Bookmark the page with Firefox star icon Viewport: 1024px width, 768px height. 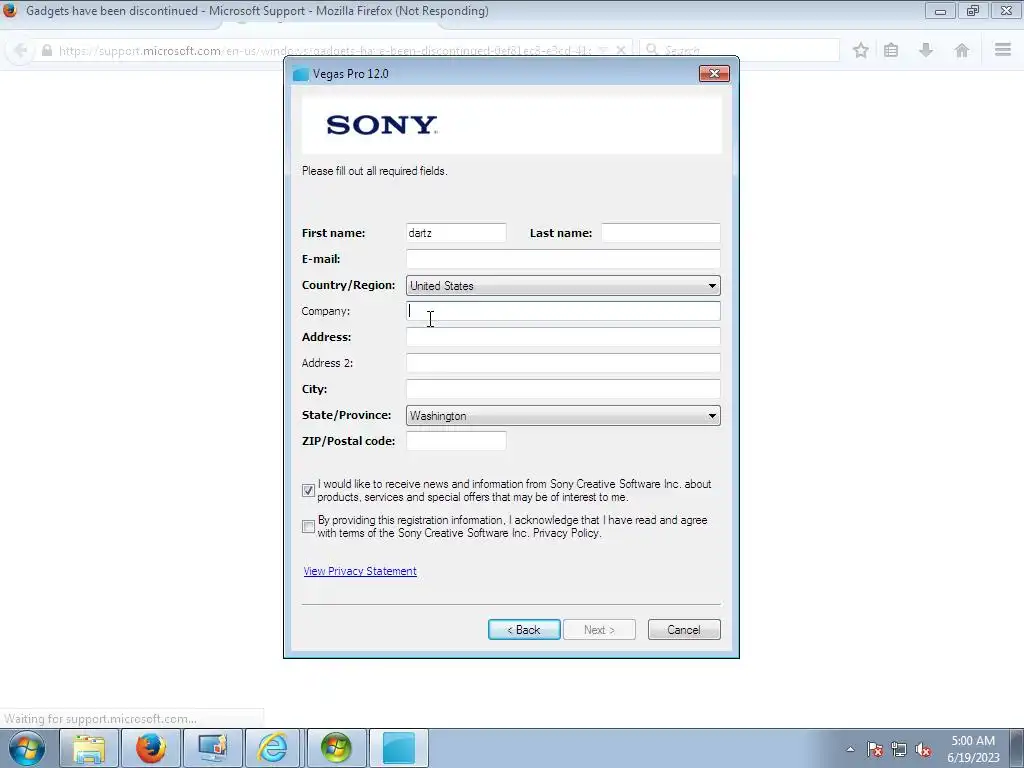[861, 50]
